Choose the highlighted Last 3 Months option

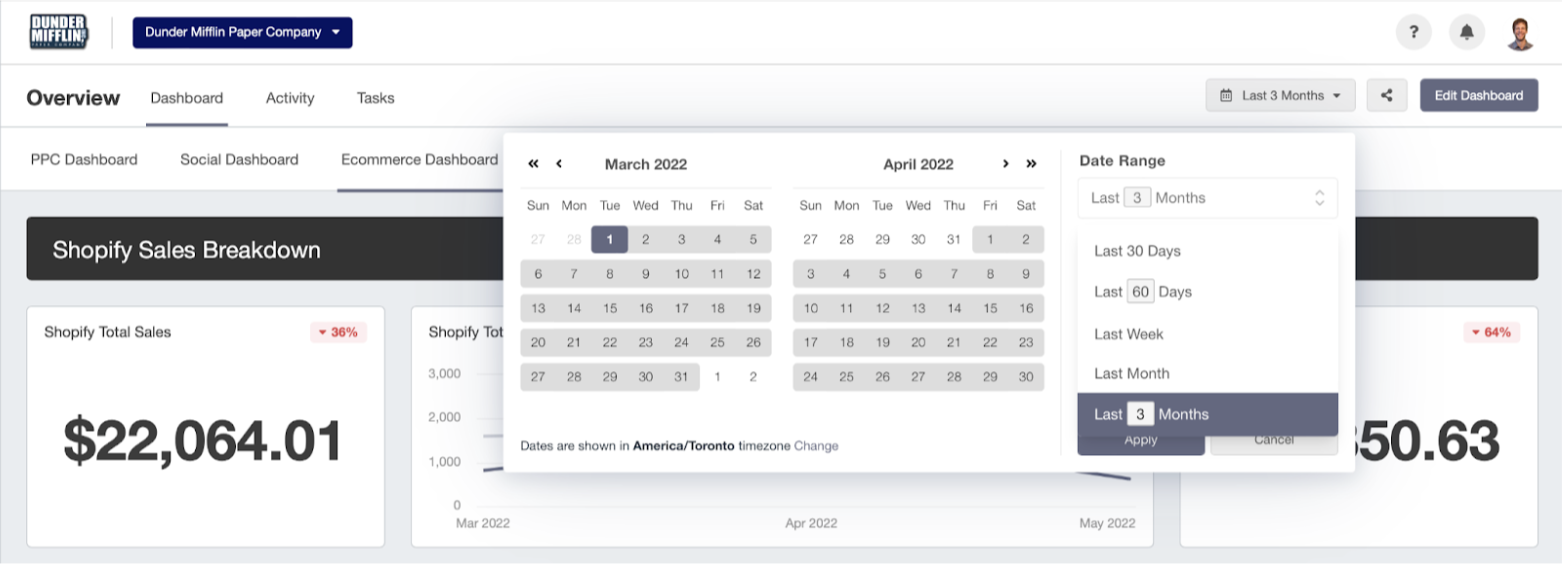click(1207, 414)
